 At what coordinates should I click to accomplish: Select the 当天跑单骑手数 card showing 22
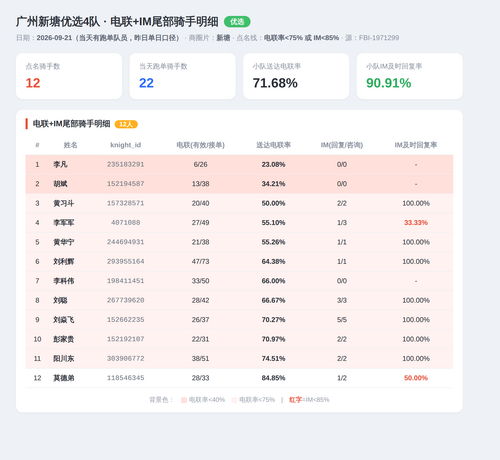(183, 76)
